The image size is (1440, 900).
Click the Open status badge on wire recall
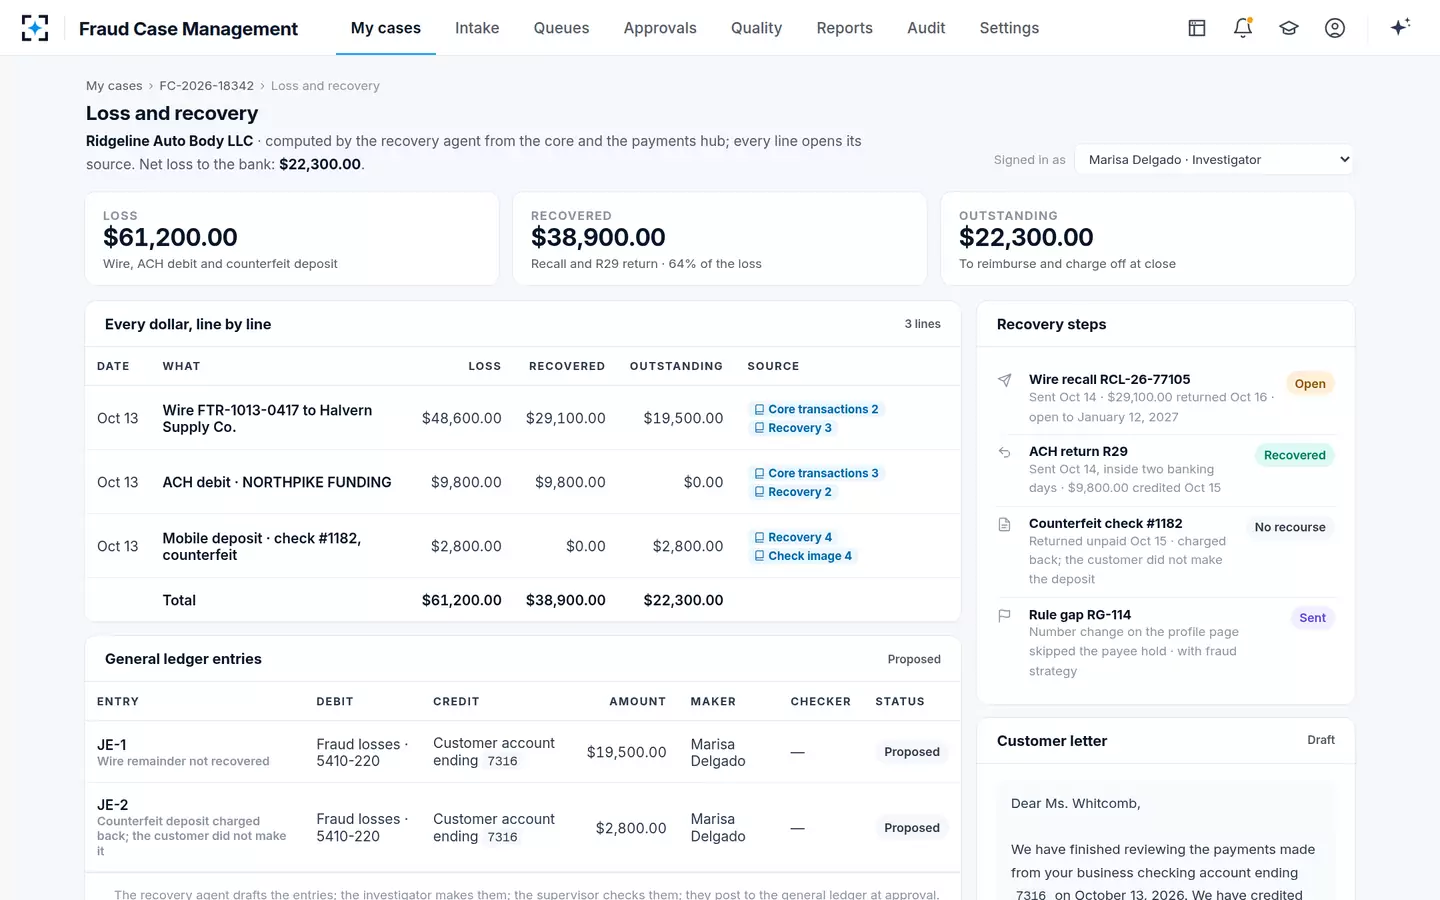pyautogui.click(x=1309, y=384)
